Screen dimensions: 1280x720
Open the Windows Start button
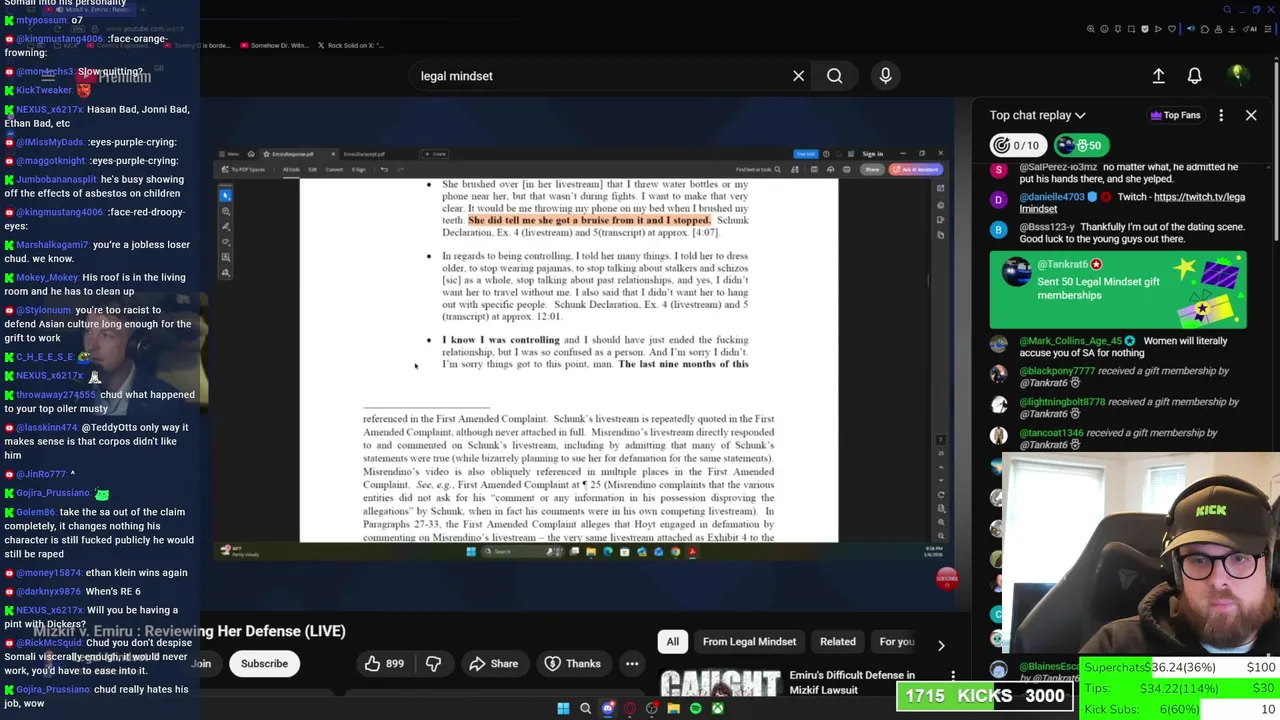563,708
